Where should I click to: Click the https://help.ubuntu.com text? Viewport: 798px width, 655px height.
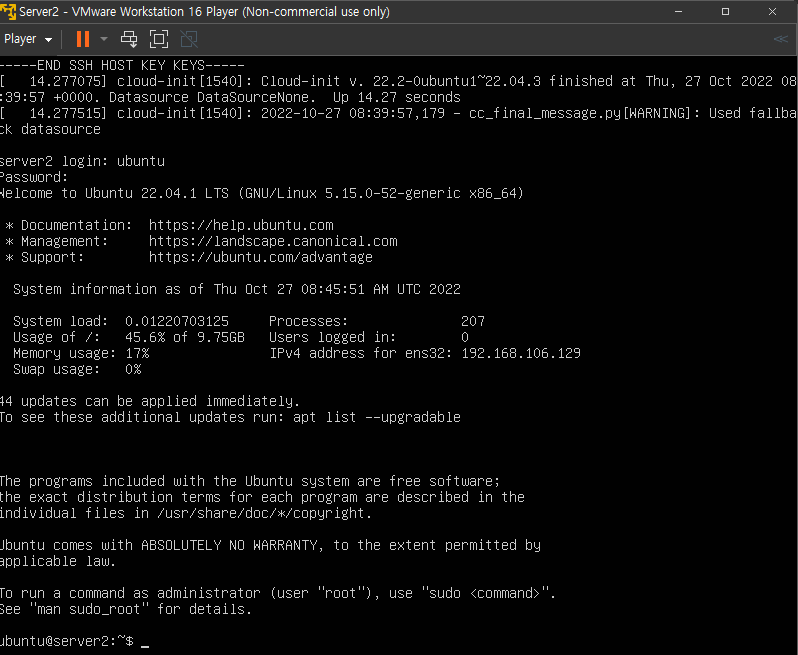[241, 225]
